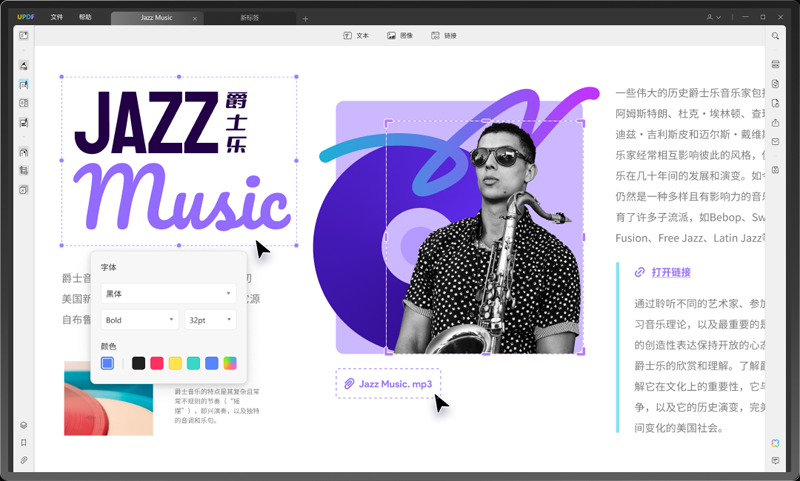Switch to the Jazz Music tab
The image size is (800, 481).
[157, 17]
